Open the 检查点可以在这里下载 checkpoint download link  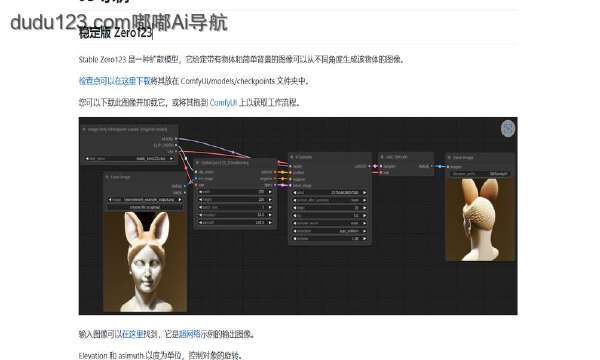pos(114,81)
